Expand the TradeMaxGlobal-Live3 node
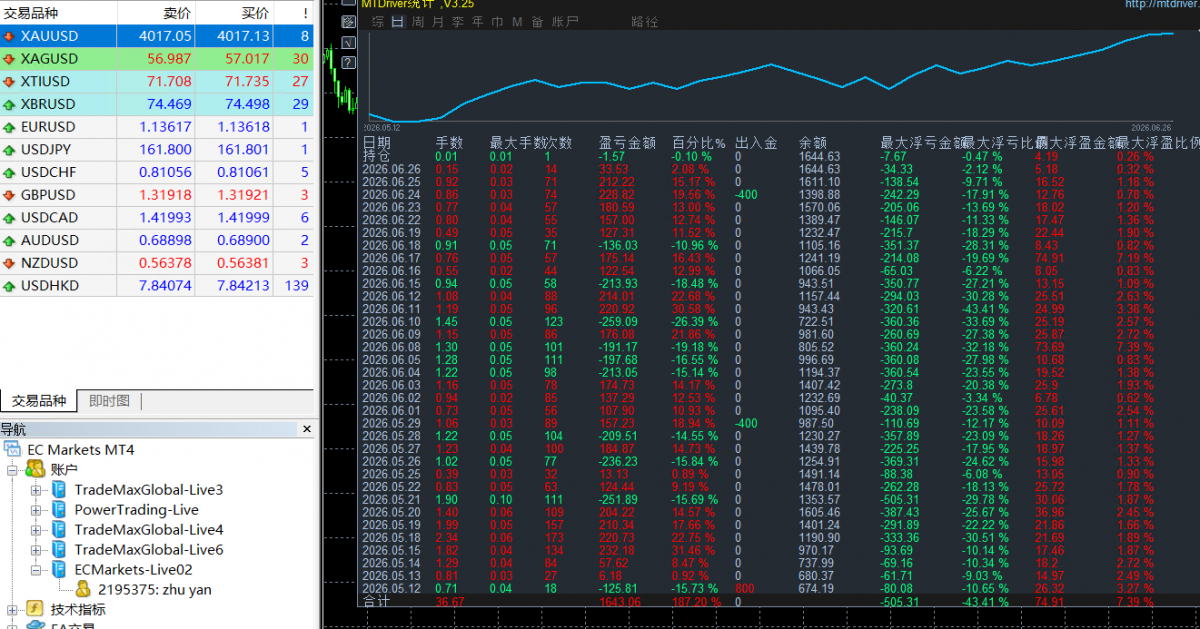The width and height of the screenshot is (1200, 629). tap(36, 489)
